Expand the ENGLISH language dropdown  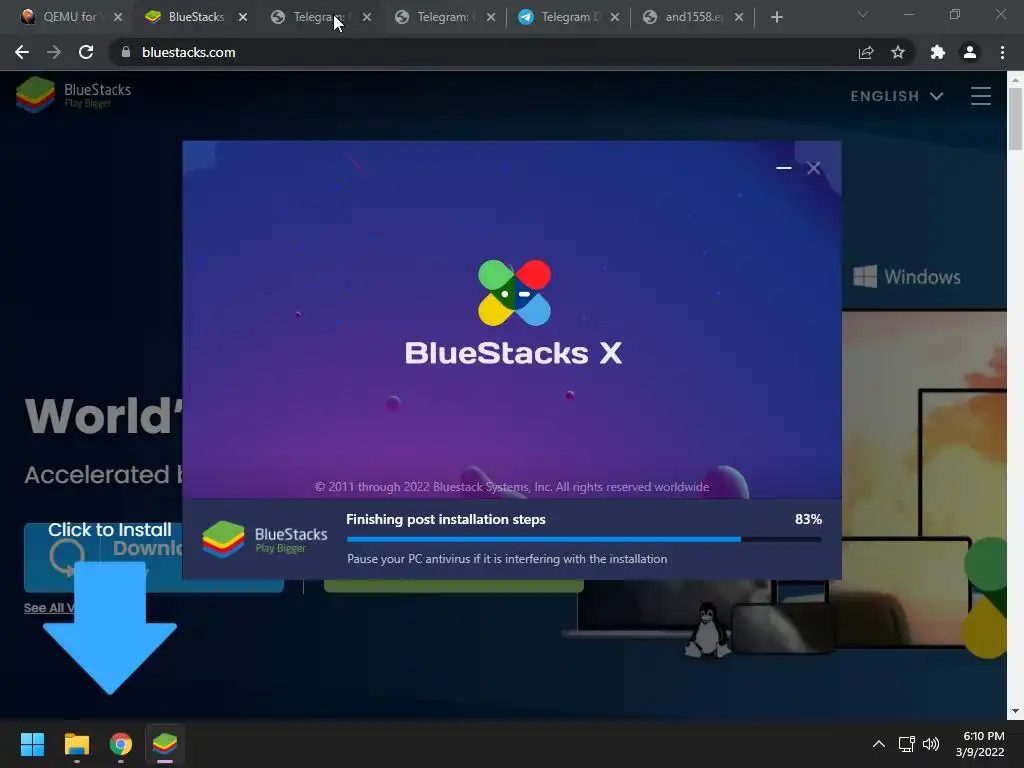pyautogui.click(x=897, y=96)
